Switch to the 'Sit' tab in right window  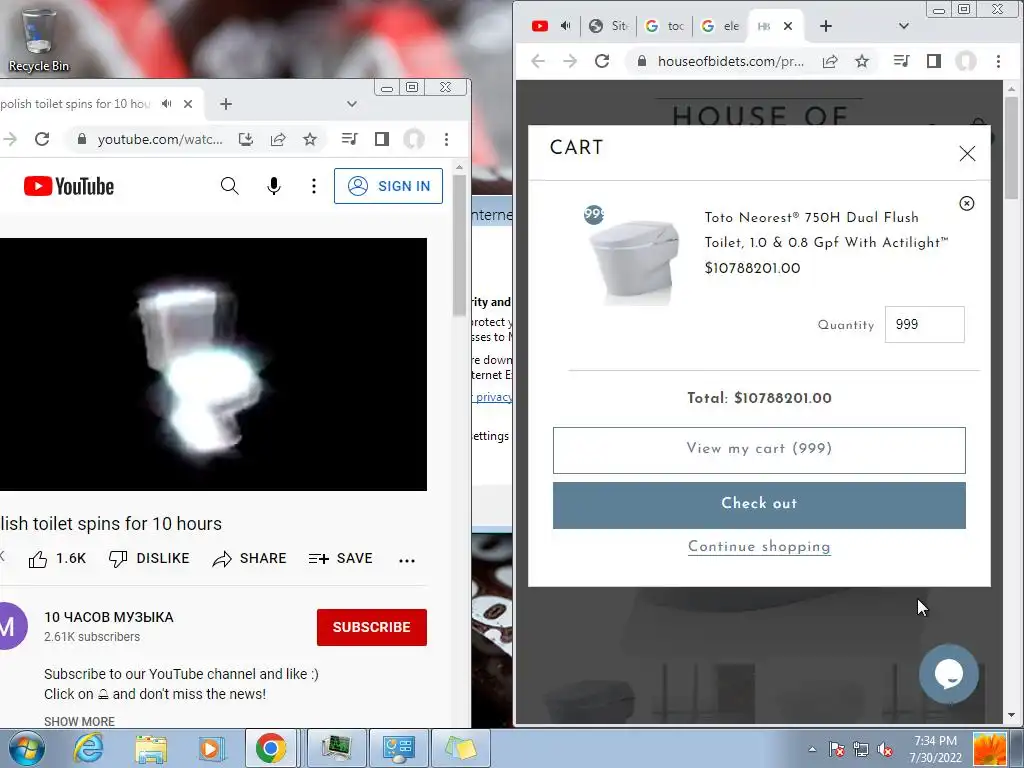610,26
